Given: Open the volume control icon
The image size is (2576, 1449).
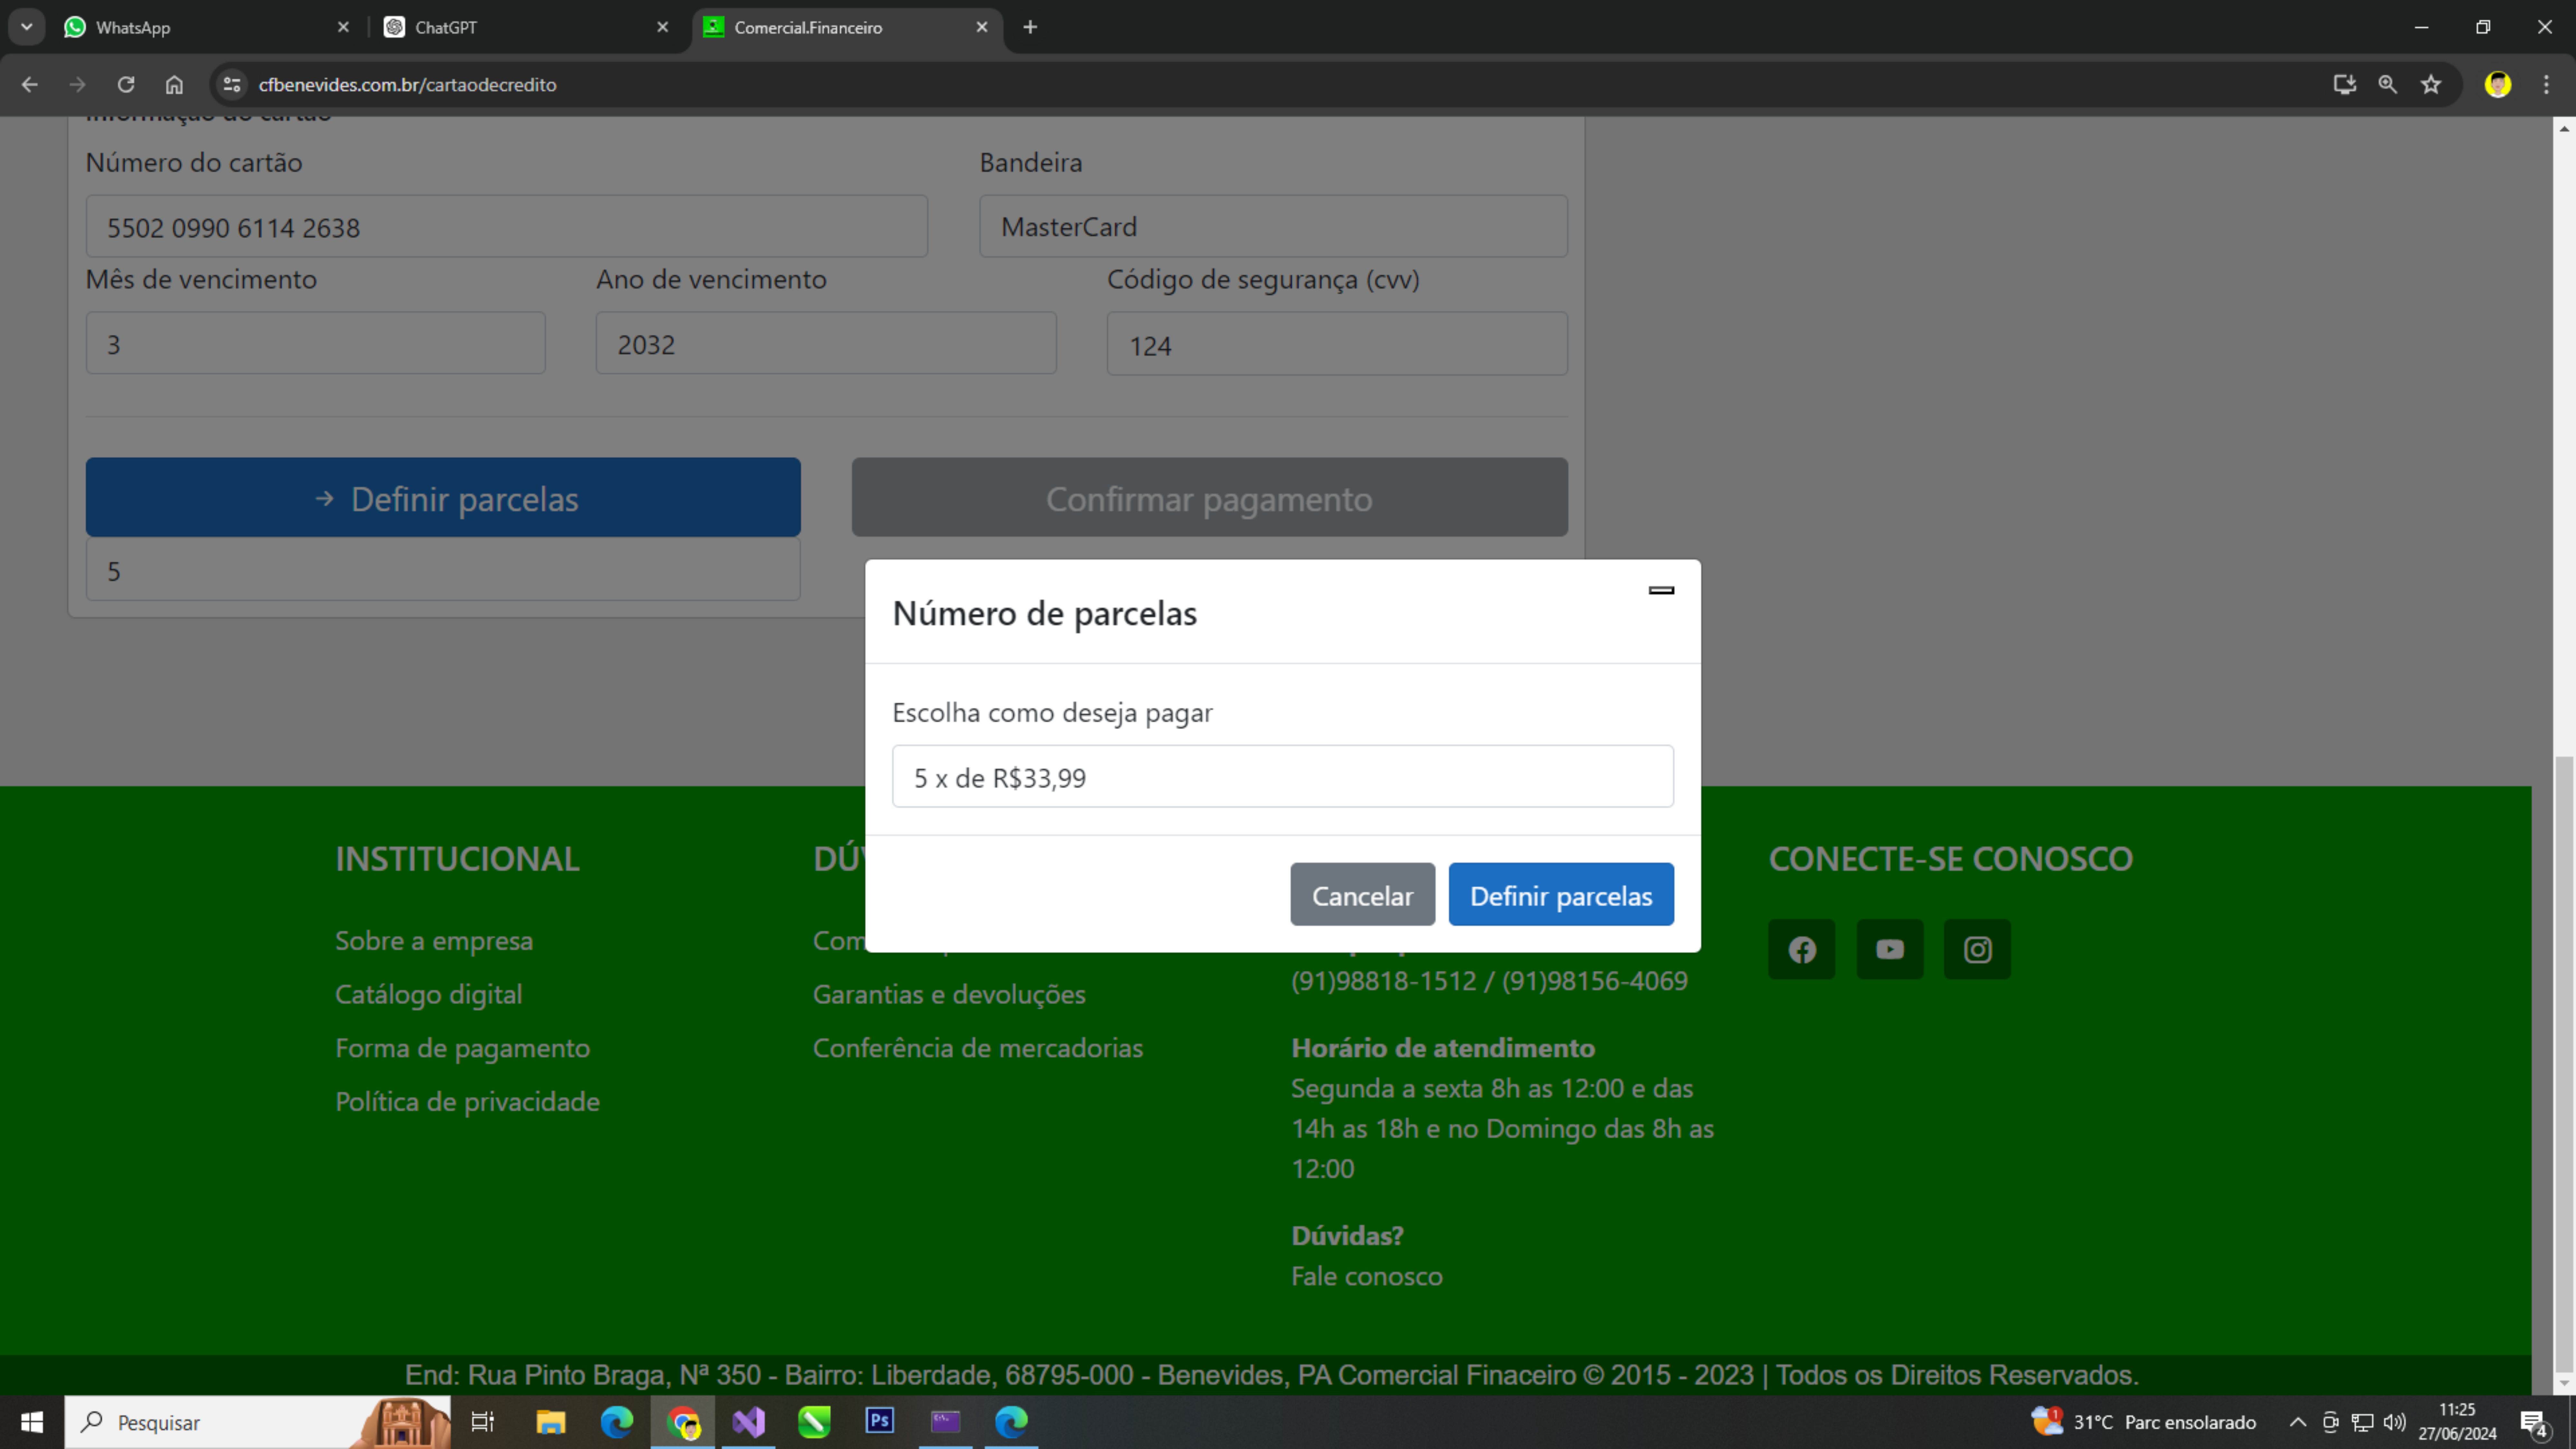Looking at the screenshot, I should [2394, 1422].
